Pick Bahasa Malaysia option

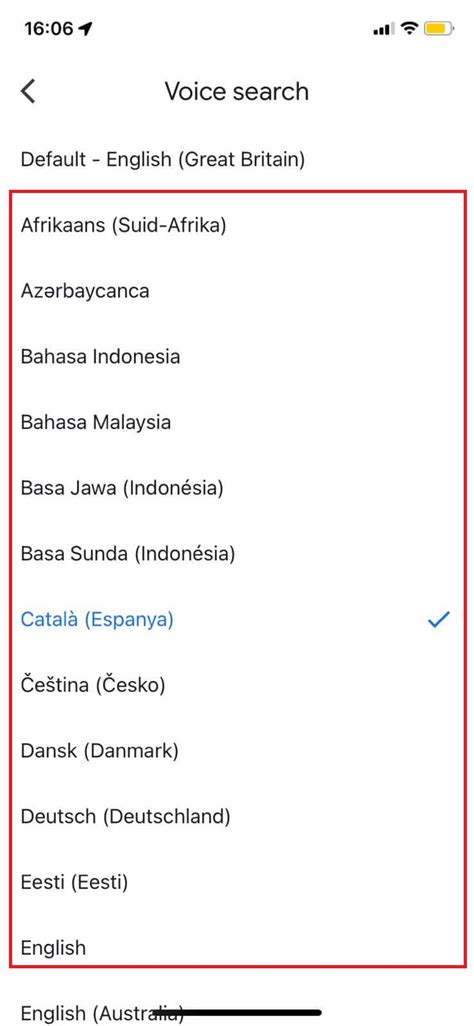click(237, 422)
